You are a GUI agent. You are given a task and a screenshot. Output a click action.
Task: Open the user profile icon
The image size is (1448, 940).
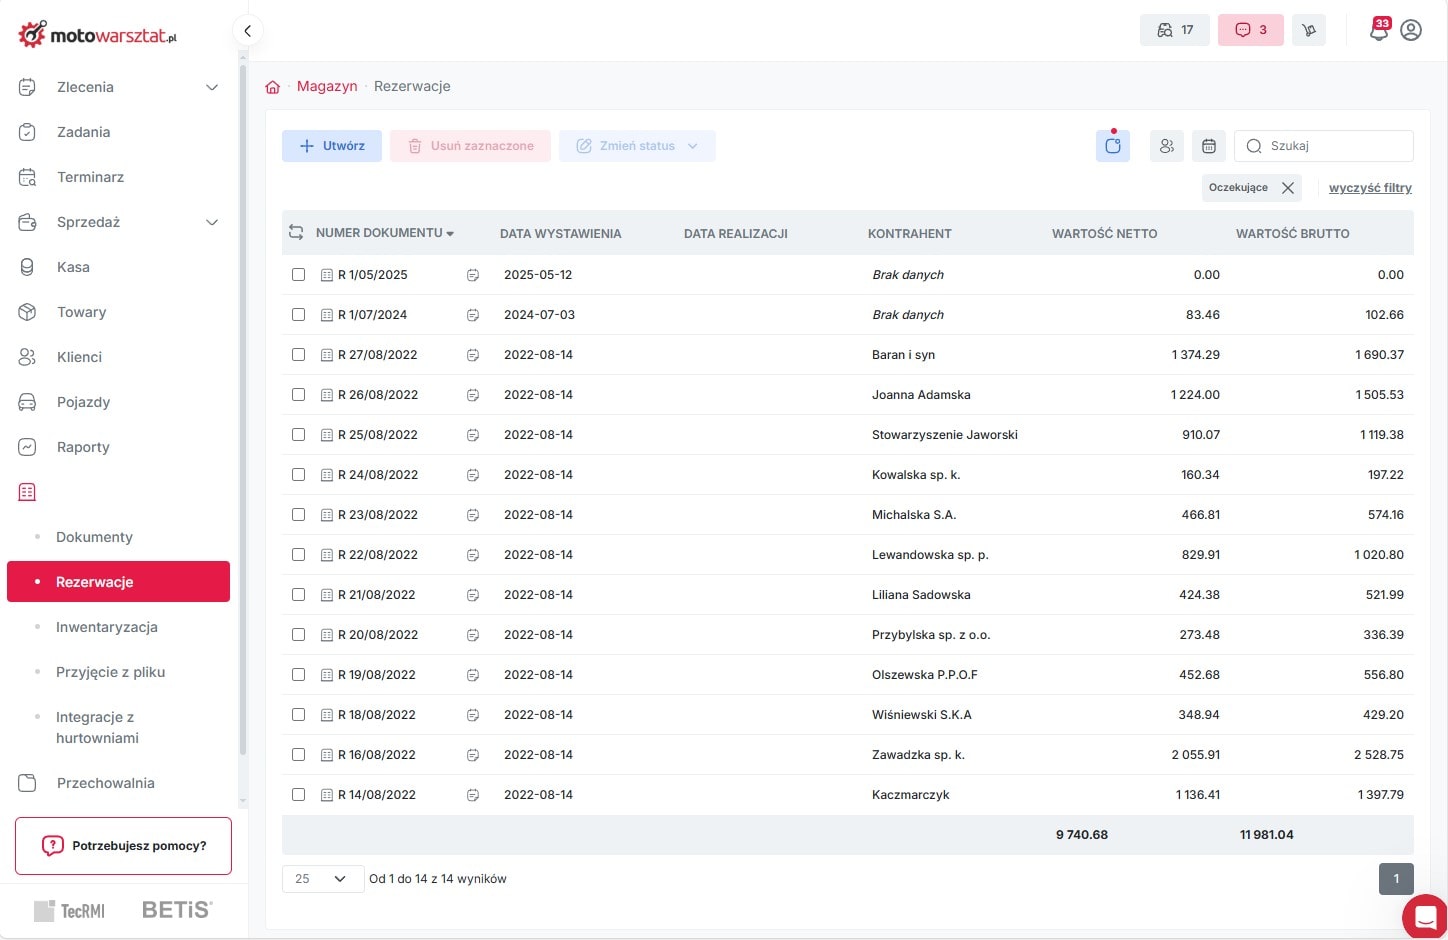[x=1411, y=30]
